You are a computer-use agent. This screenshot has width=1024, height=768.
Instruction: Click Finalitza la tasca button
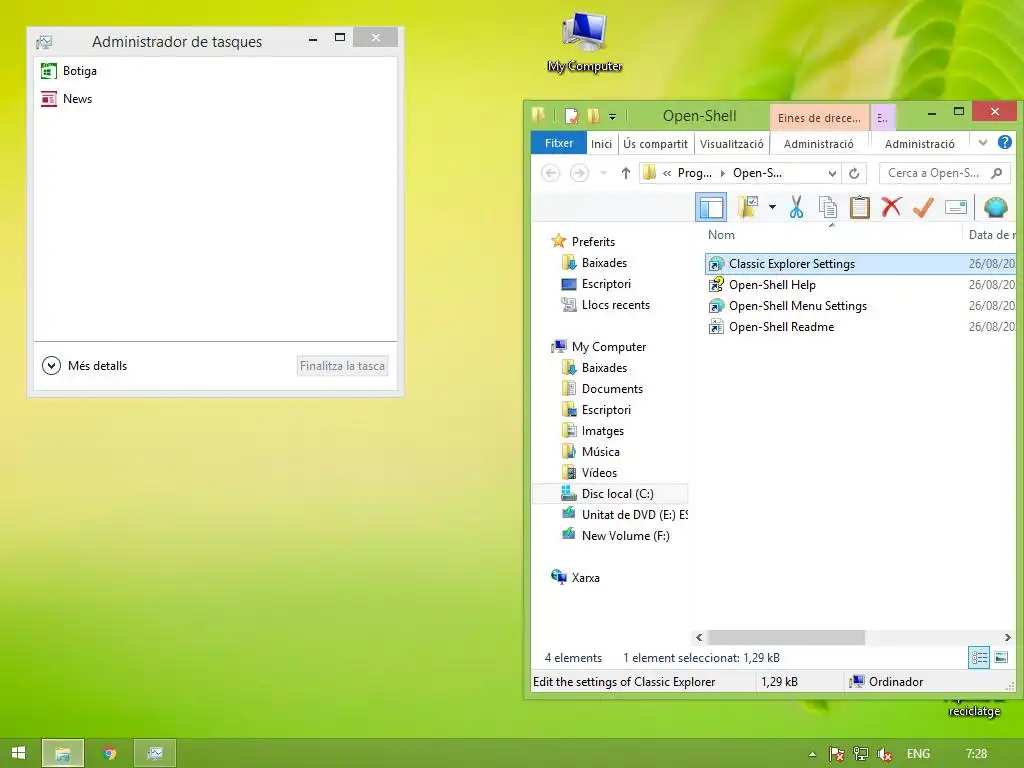pos(342,366)
